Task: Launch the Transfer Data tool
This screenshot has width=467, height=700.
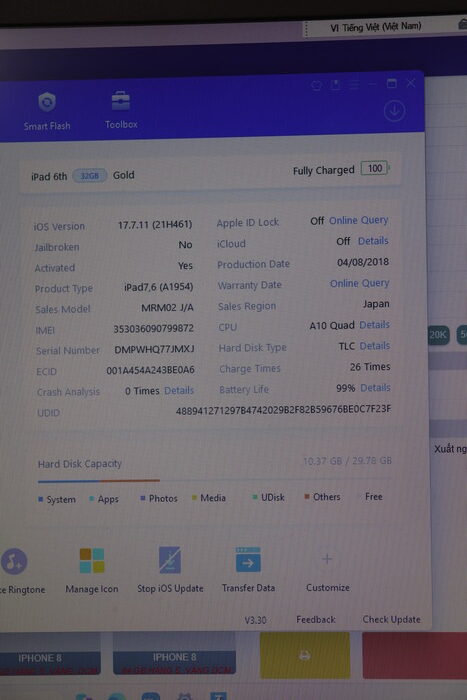Action: (248, 560)
